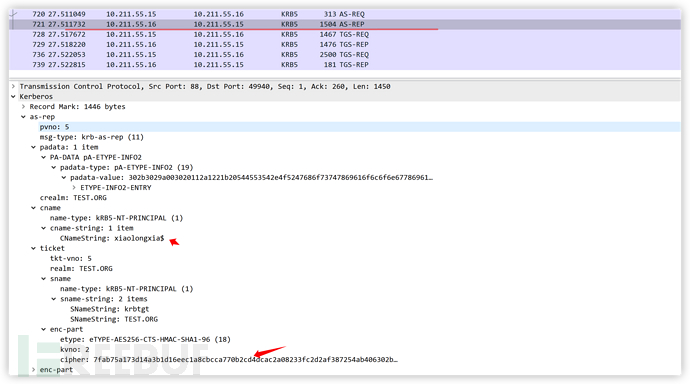
Task: Click KRB5 protocol cell in packet 739
Action: point(289,65)
